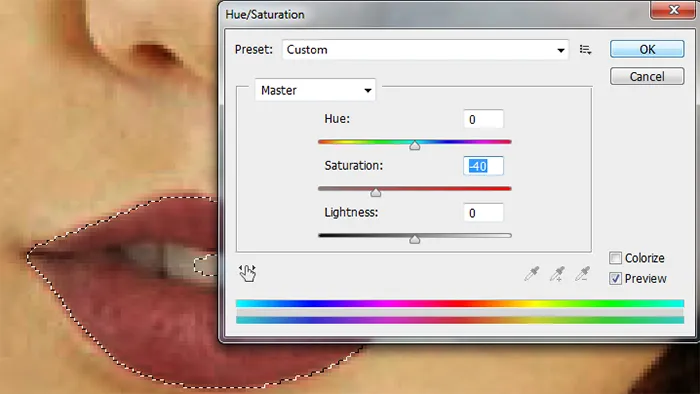Select the Eyedropper tool
The image size is (700, 394).
[x=532, y=274]
